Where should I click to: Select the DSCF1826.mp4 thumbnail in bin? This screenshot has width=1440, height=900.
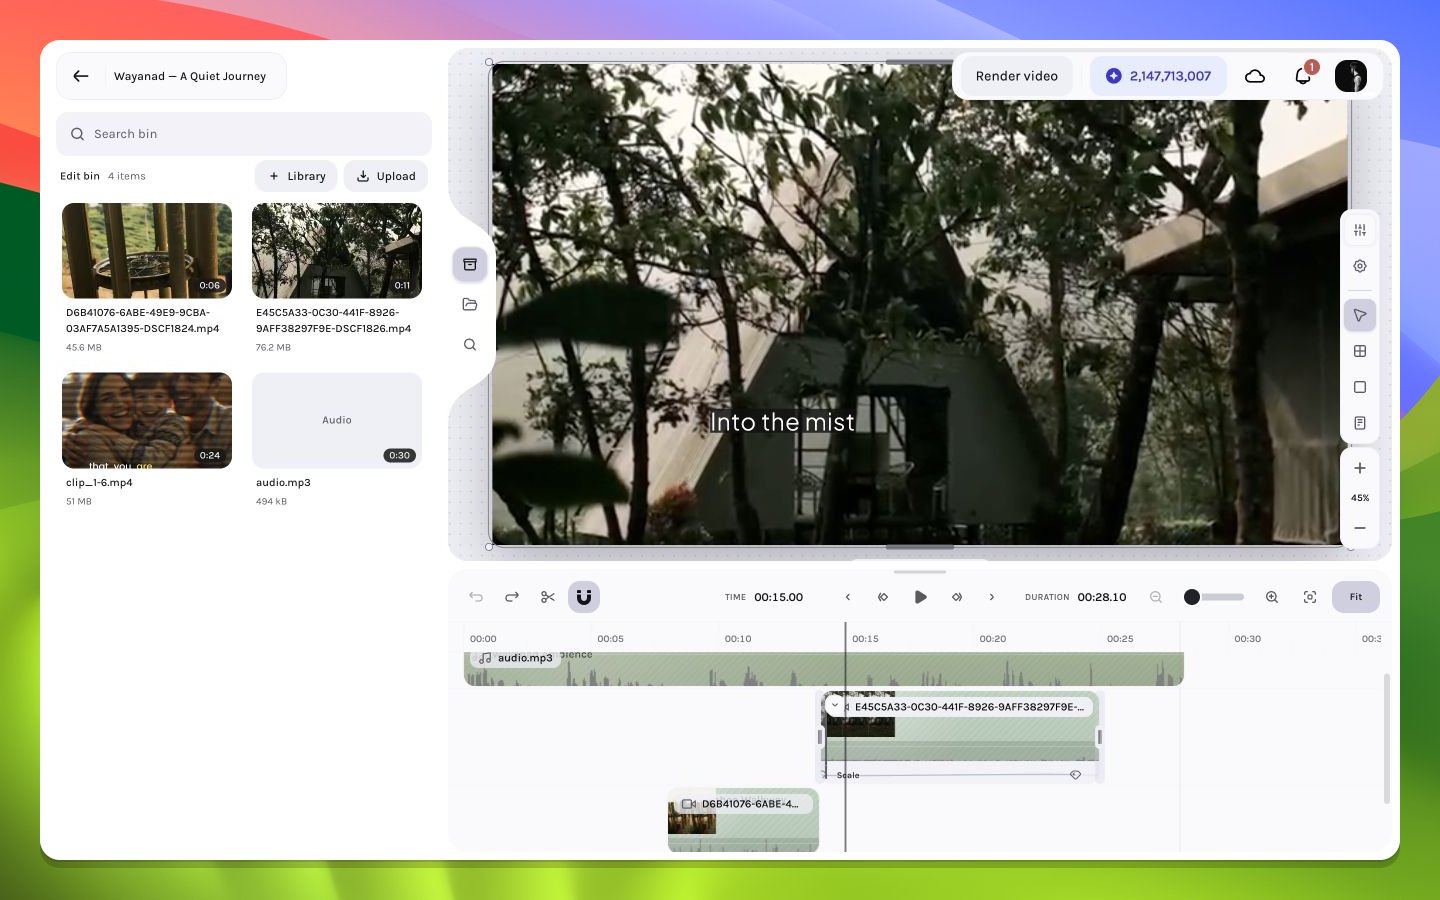337,251
